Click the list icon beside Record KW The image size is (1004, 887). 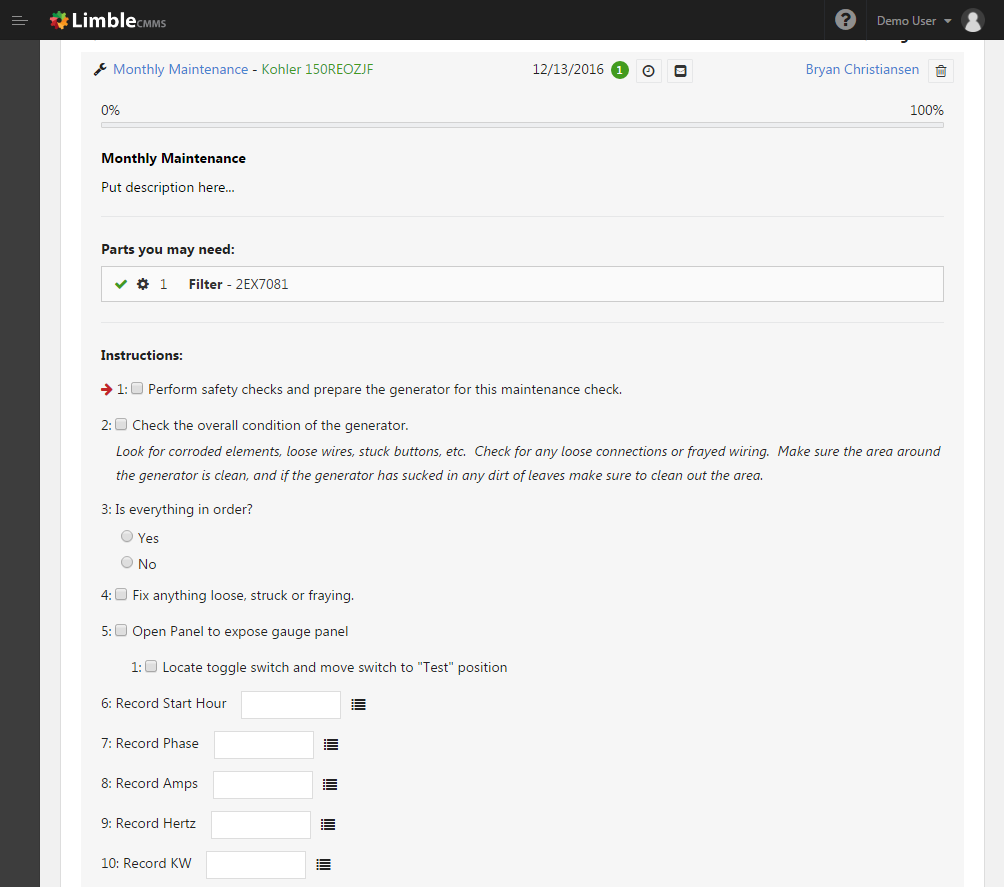click(x=323, y=865)
